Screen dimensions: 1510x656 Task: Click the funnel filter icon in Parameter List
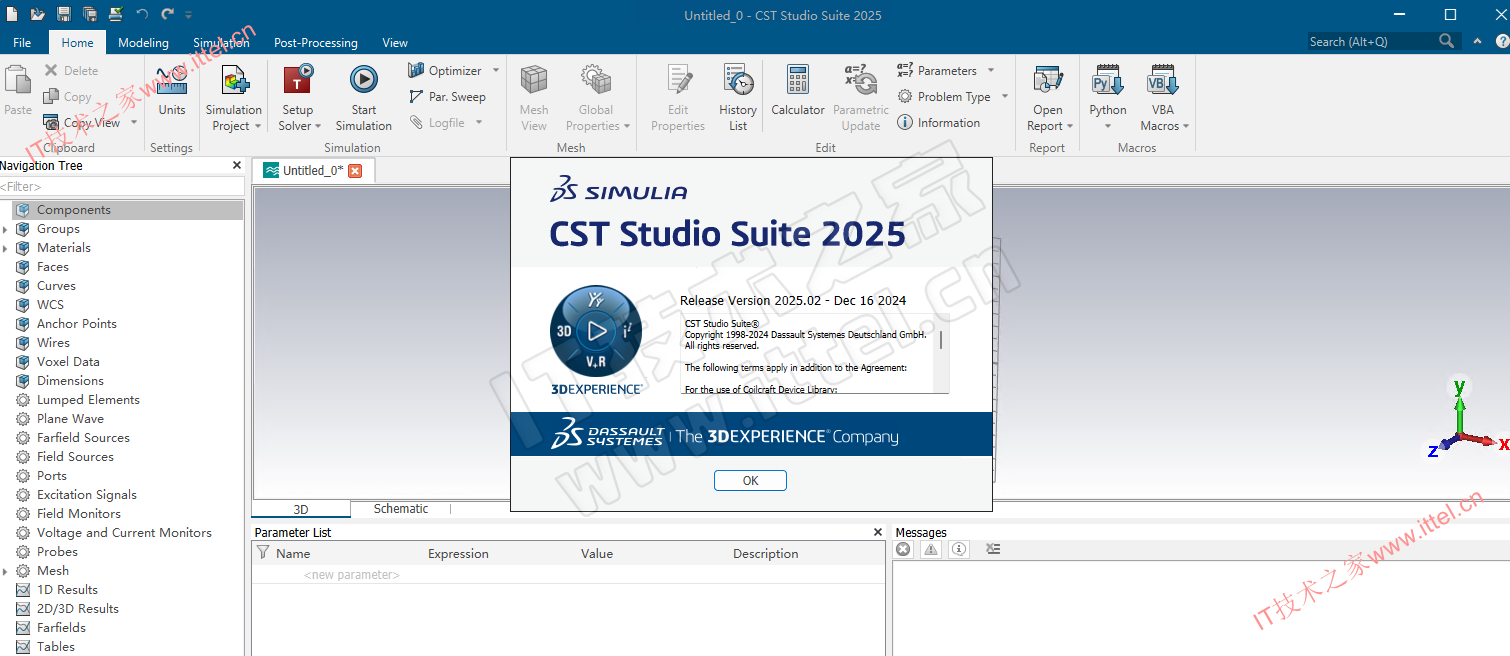(263, 553)
